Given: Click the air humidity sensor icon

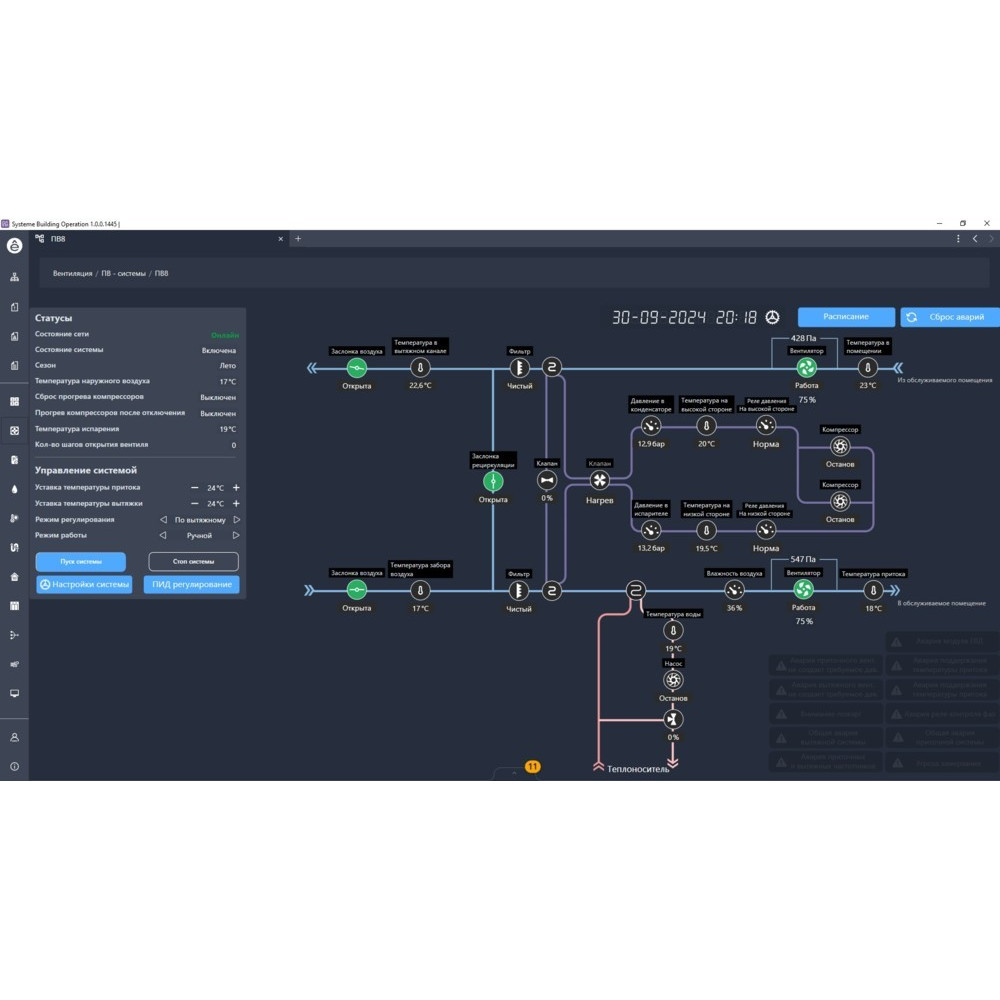Looking at the screenshot, I should [735, 590].
